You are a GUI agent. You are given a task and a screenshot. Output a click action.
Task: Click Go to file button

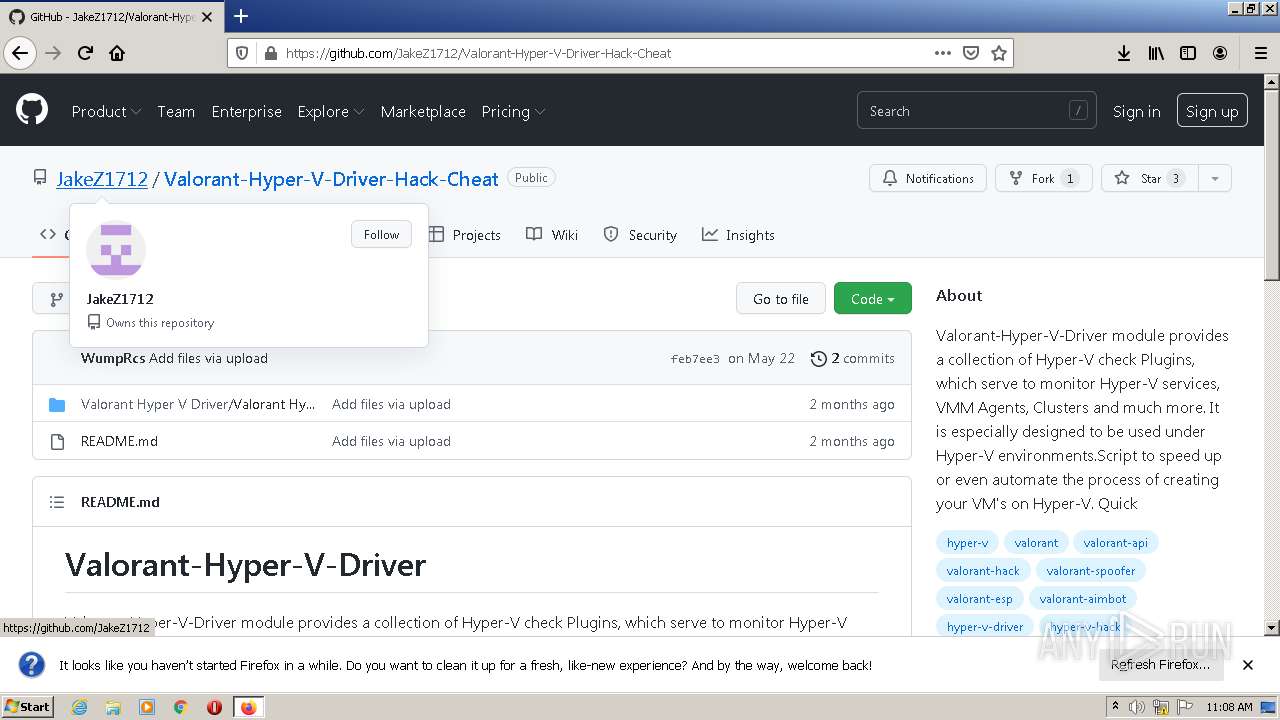click(781, 299)
